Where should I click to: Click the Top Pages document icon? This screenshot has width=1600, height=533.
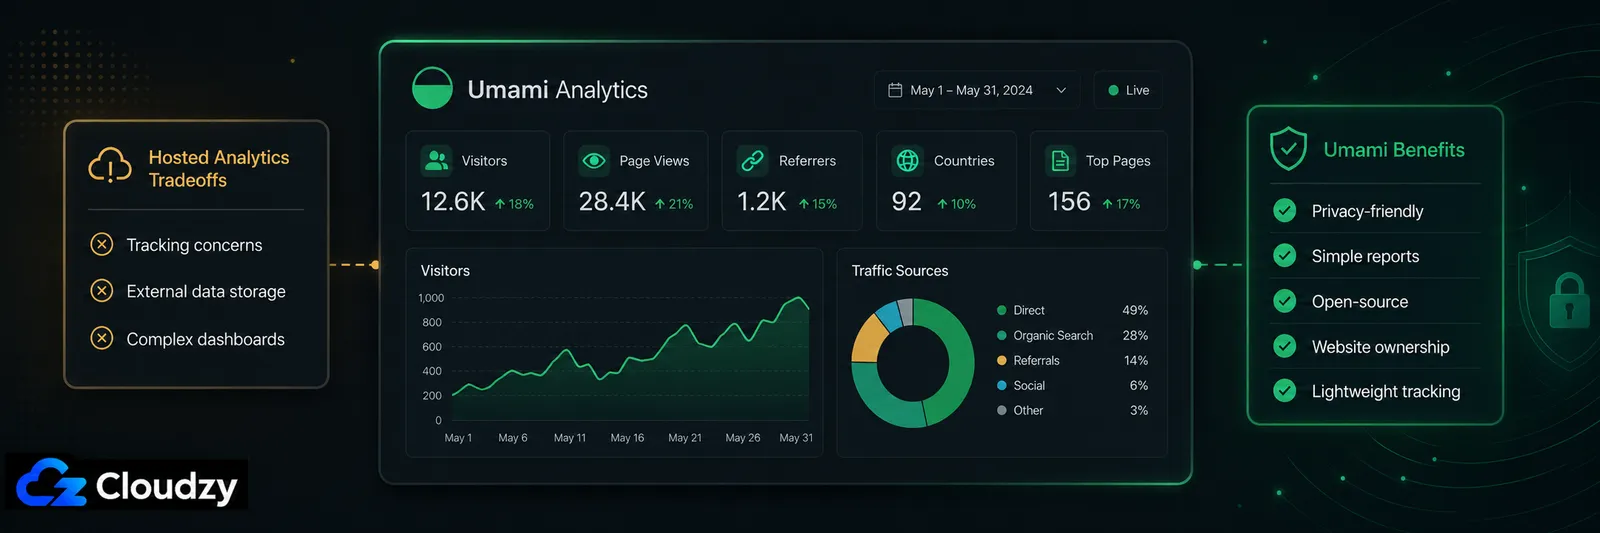click(x=1060, y=160)
